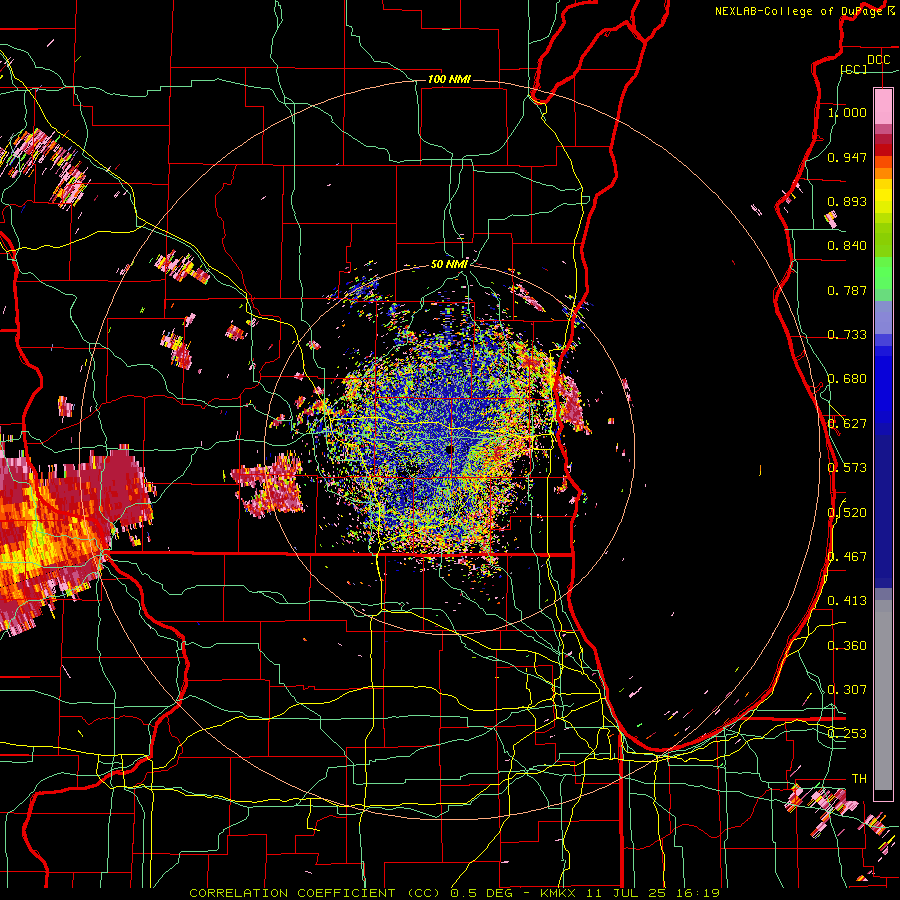Select the 0.307 scale value

coord(847,690)
